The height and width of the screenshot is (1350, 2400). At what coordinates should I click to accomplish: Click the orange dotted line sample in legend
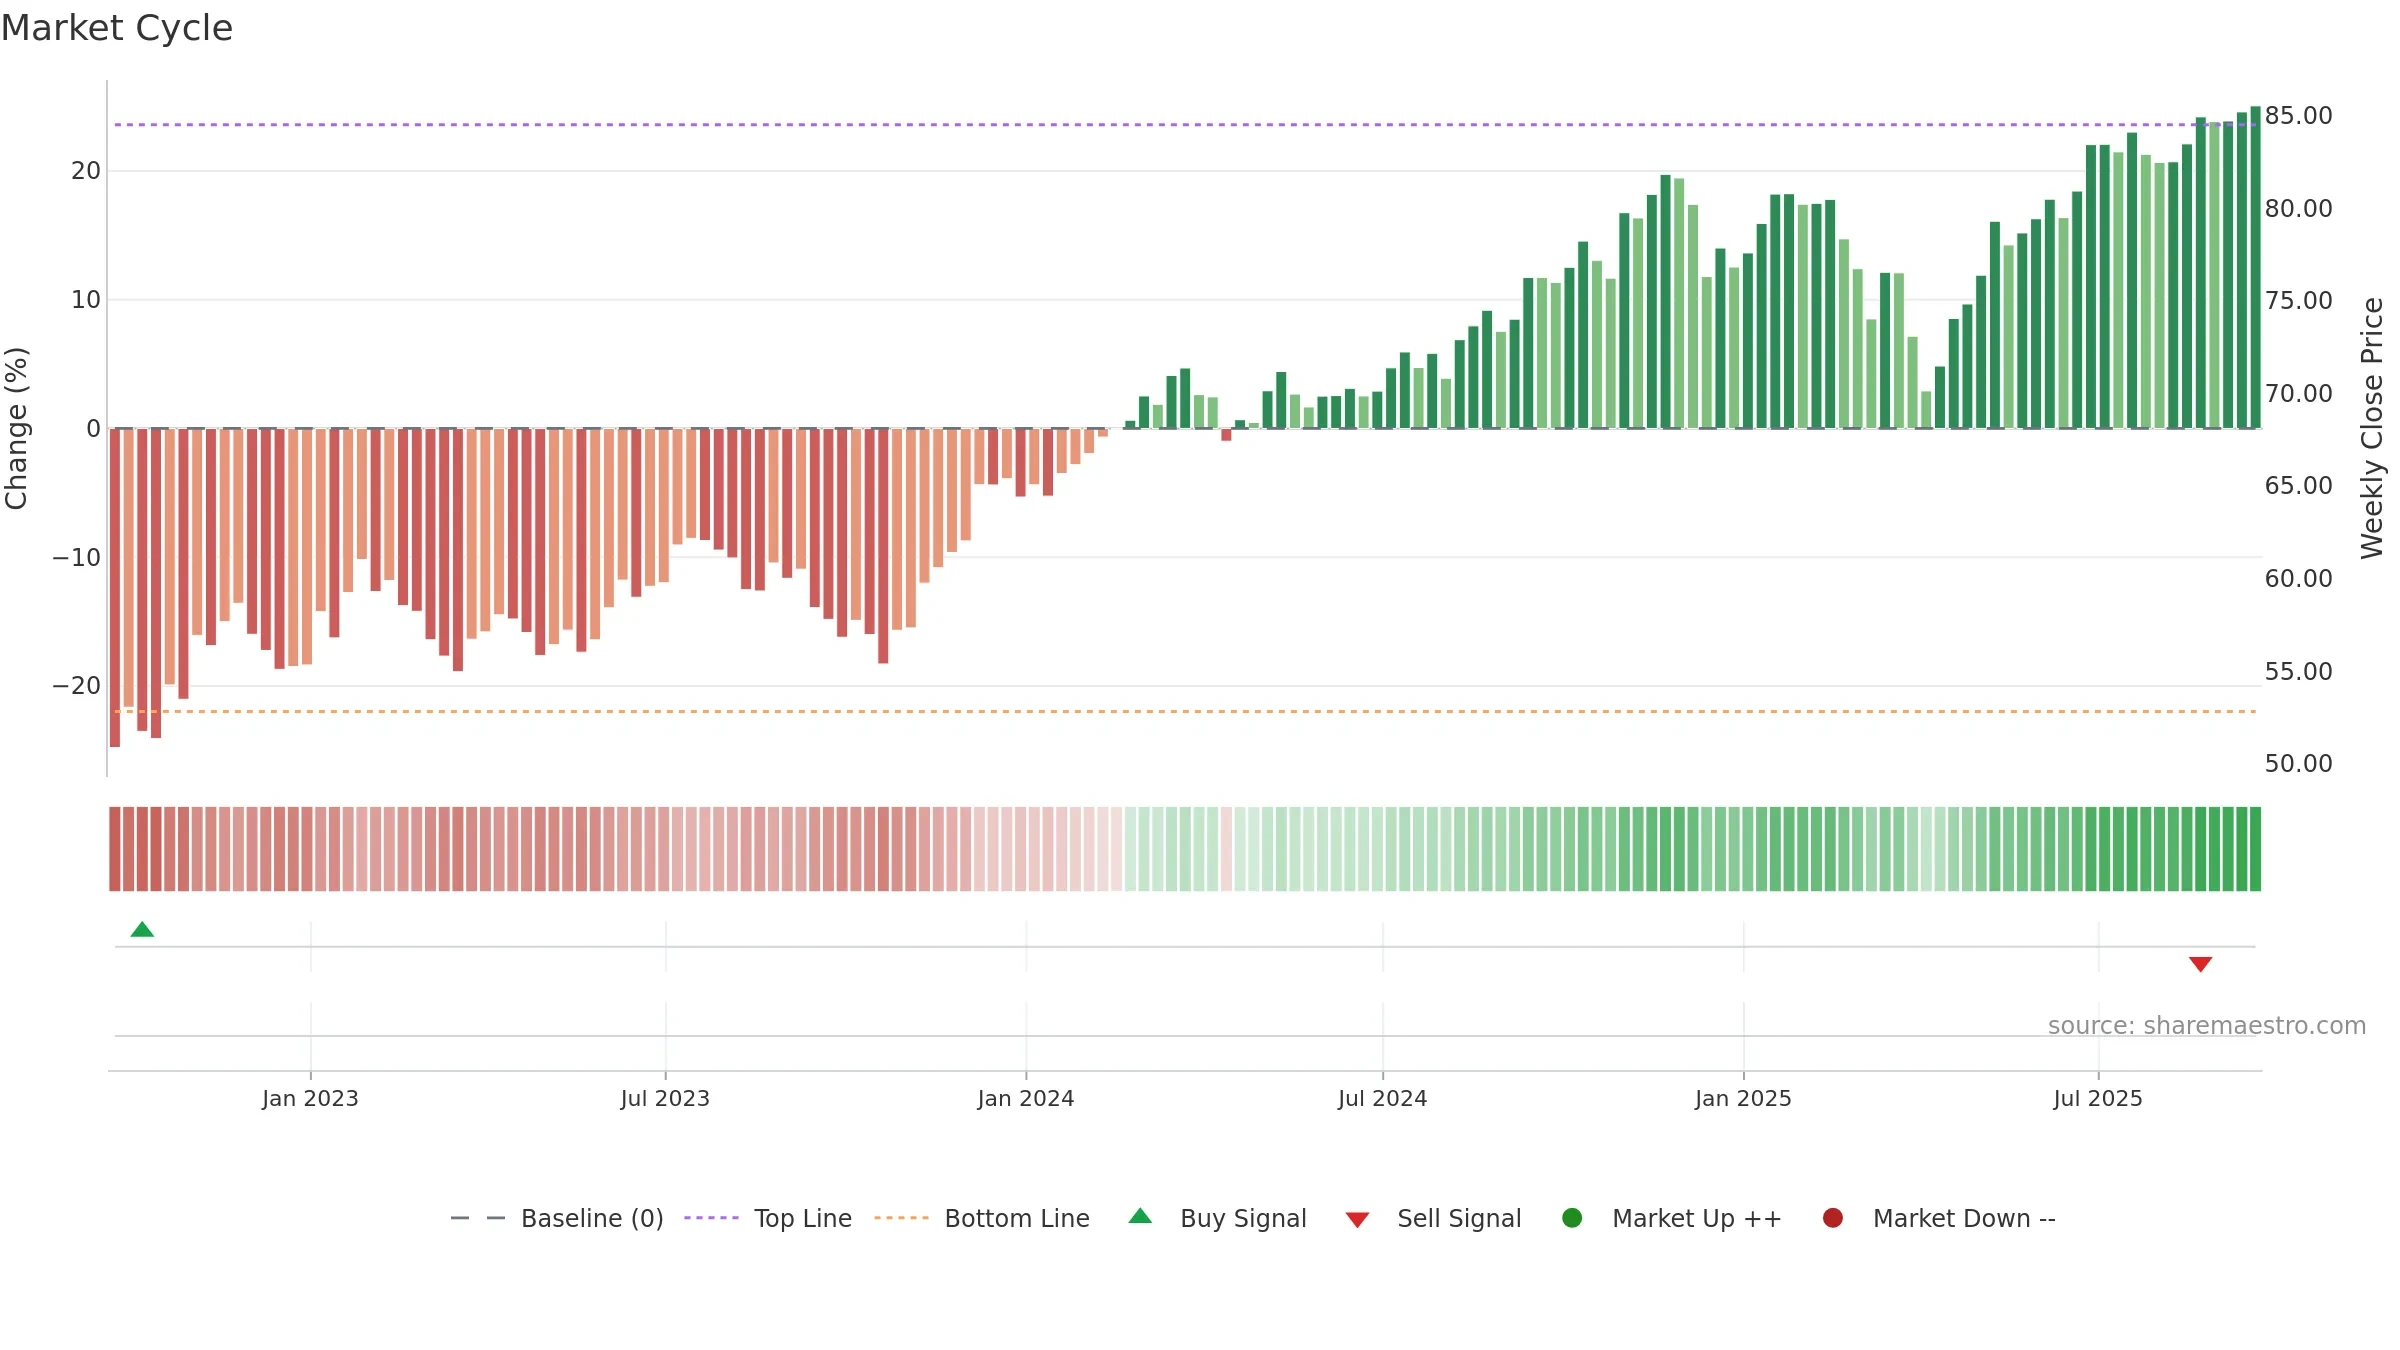(901, 1218)
